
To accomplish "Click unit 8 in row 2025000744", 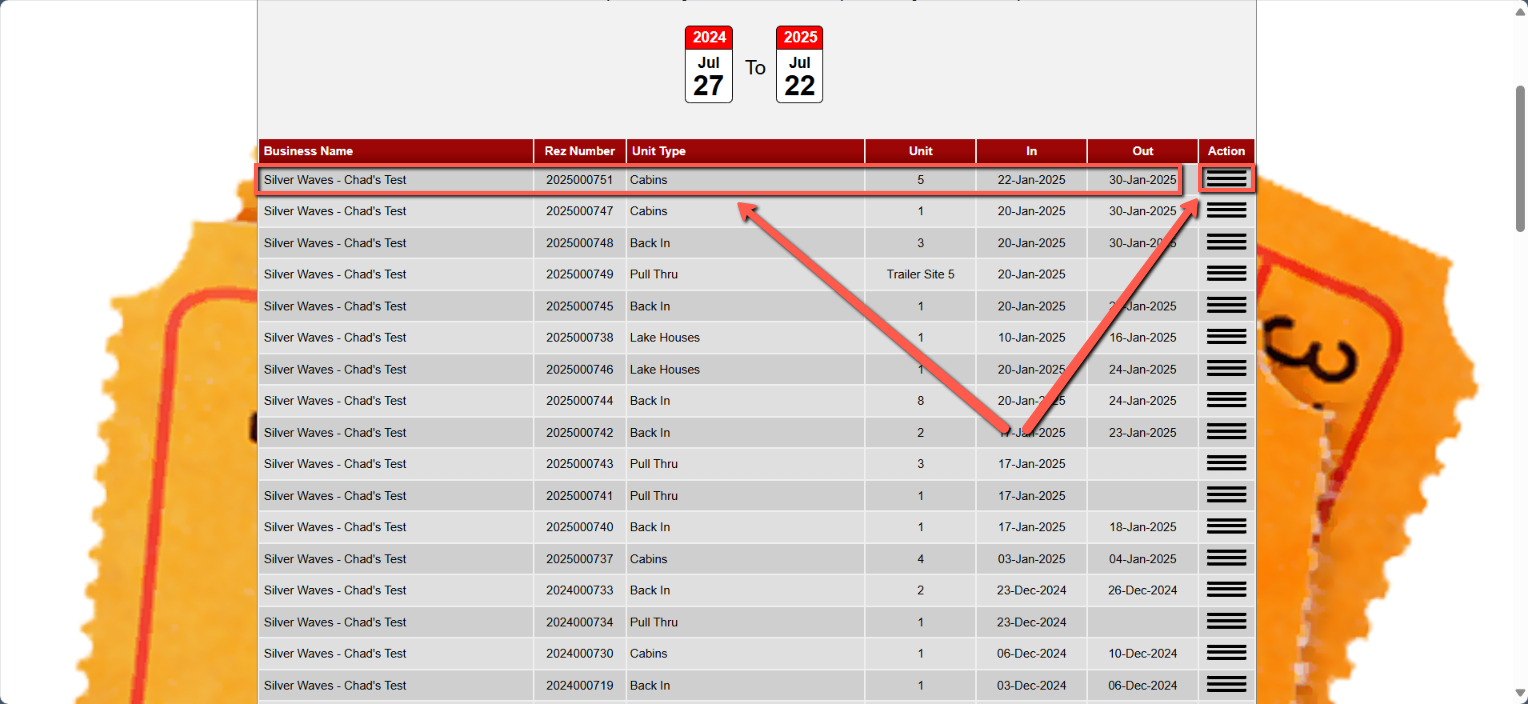I will click(x=921, y=400).
